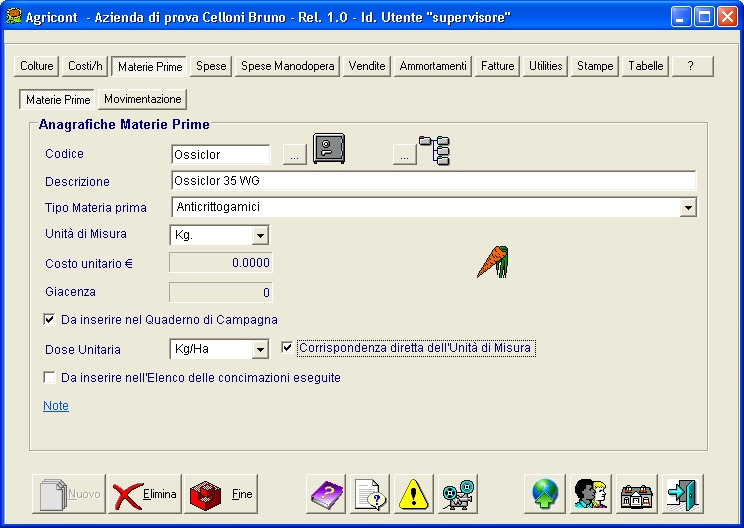Click the exit door icon

(x=682, y=494)
